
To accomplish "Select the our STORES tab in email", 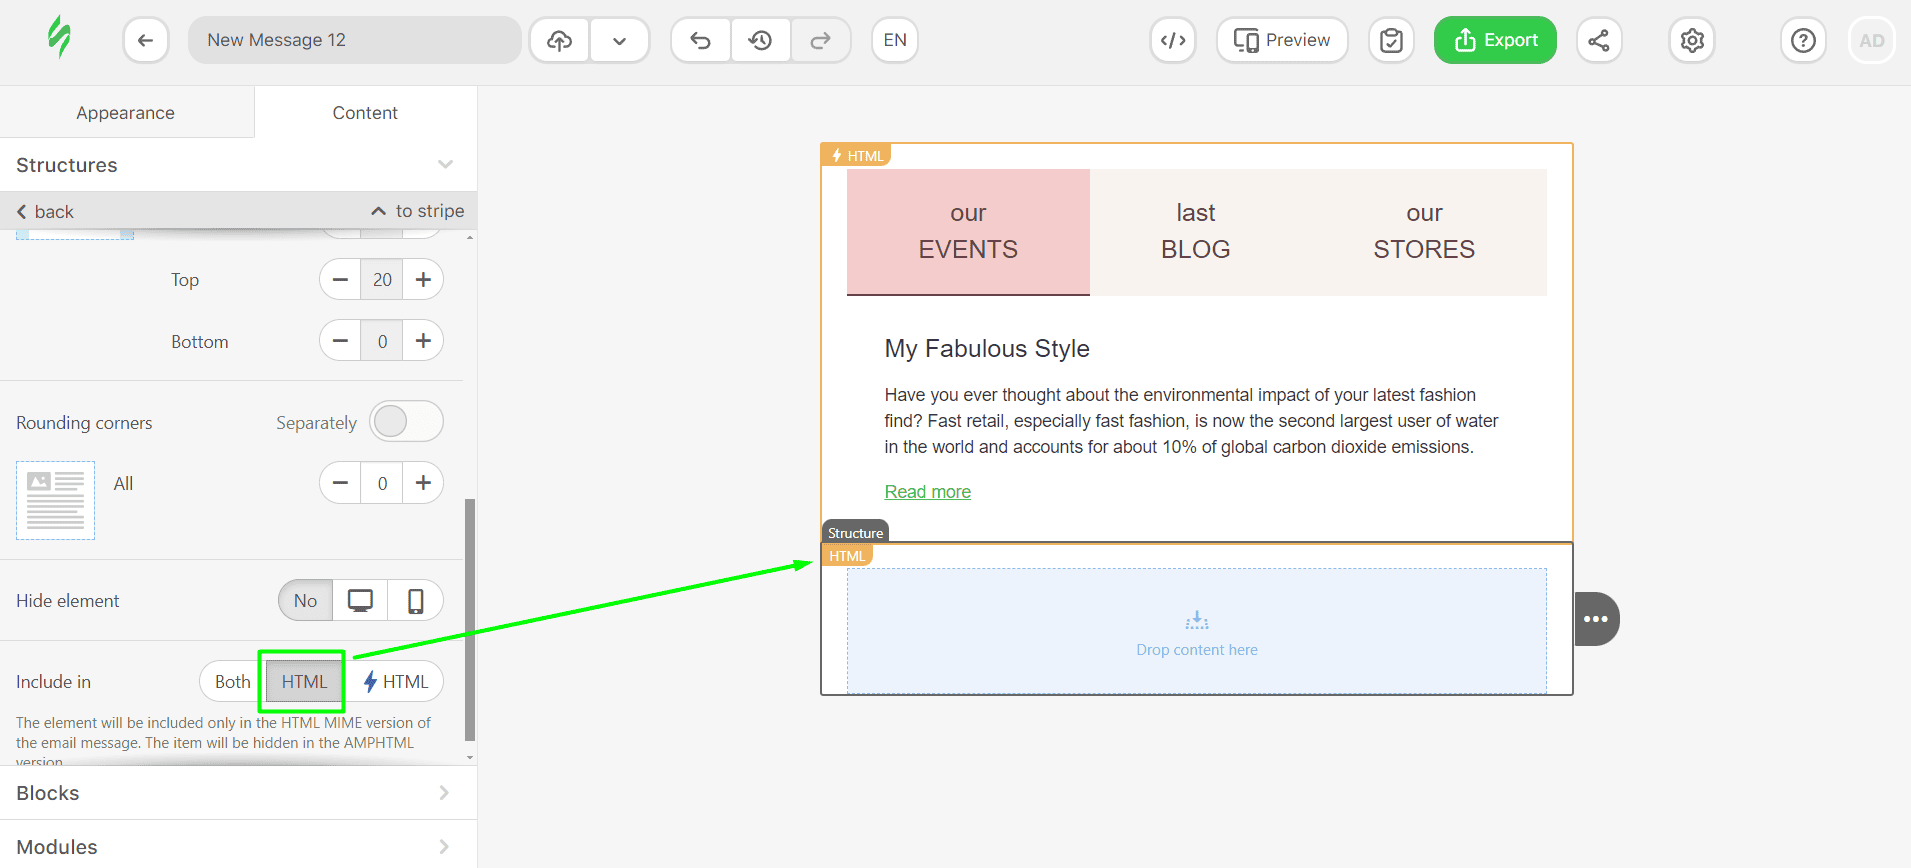I will [1424, 232].
